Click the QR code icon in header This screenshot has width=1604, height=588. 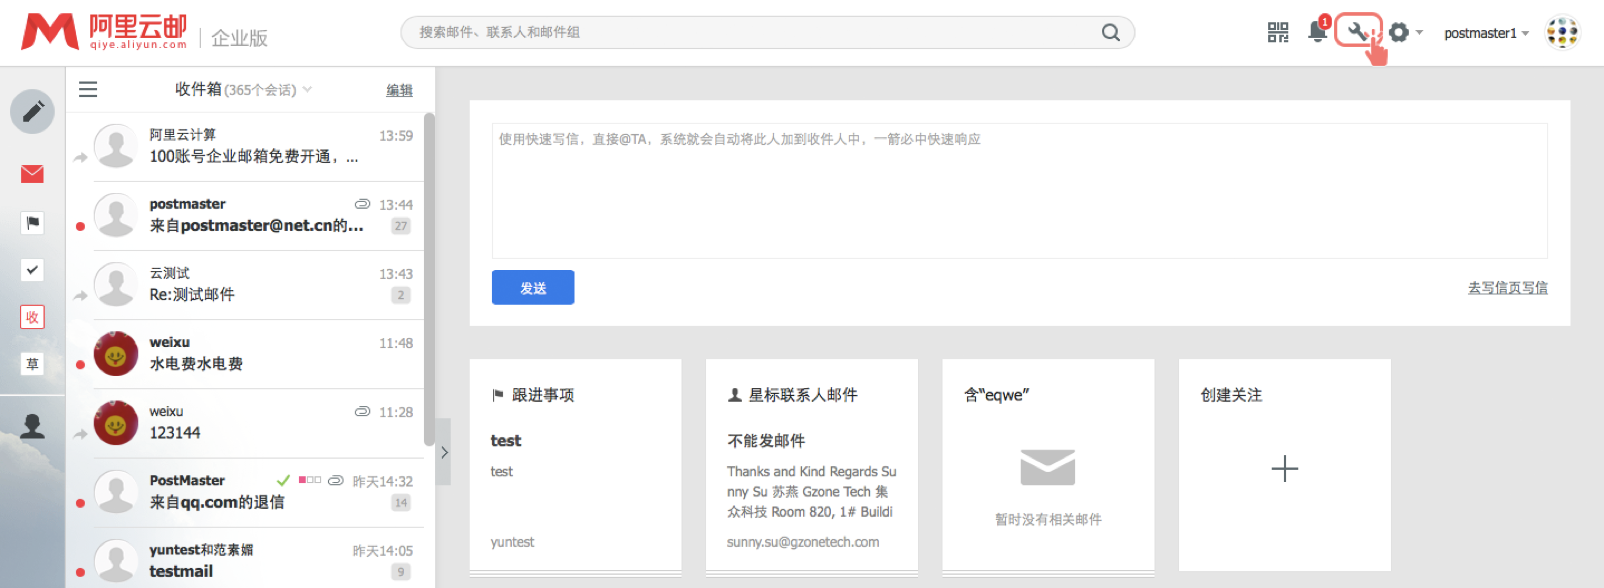point(1278,33)
